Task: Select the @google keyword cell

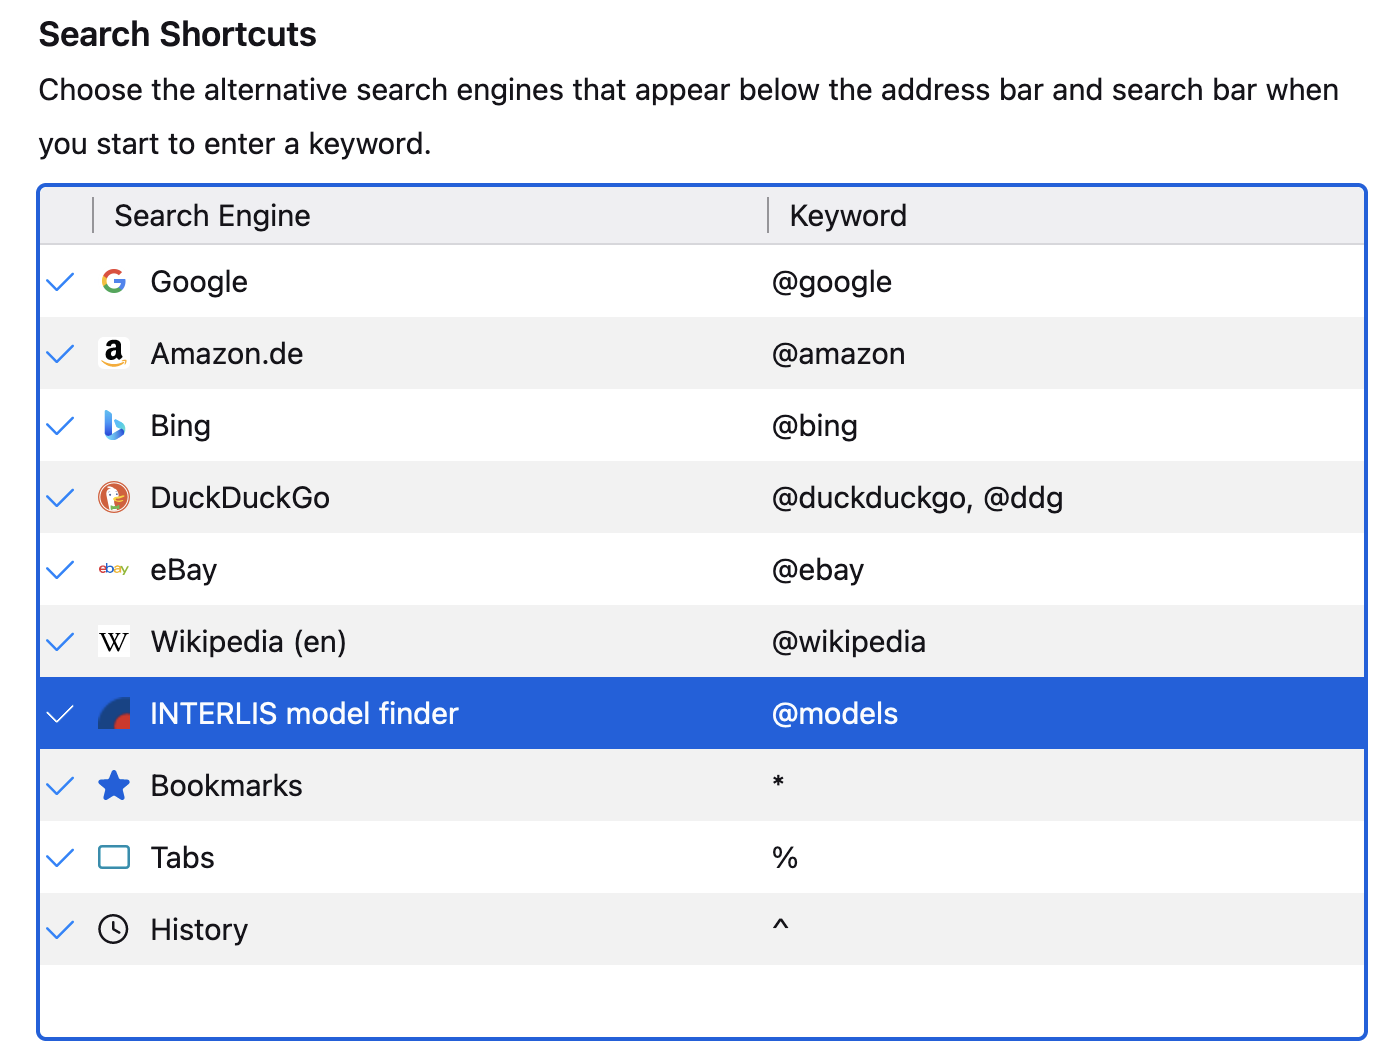Action: [832, 282]
